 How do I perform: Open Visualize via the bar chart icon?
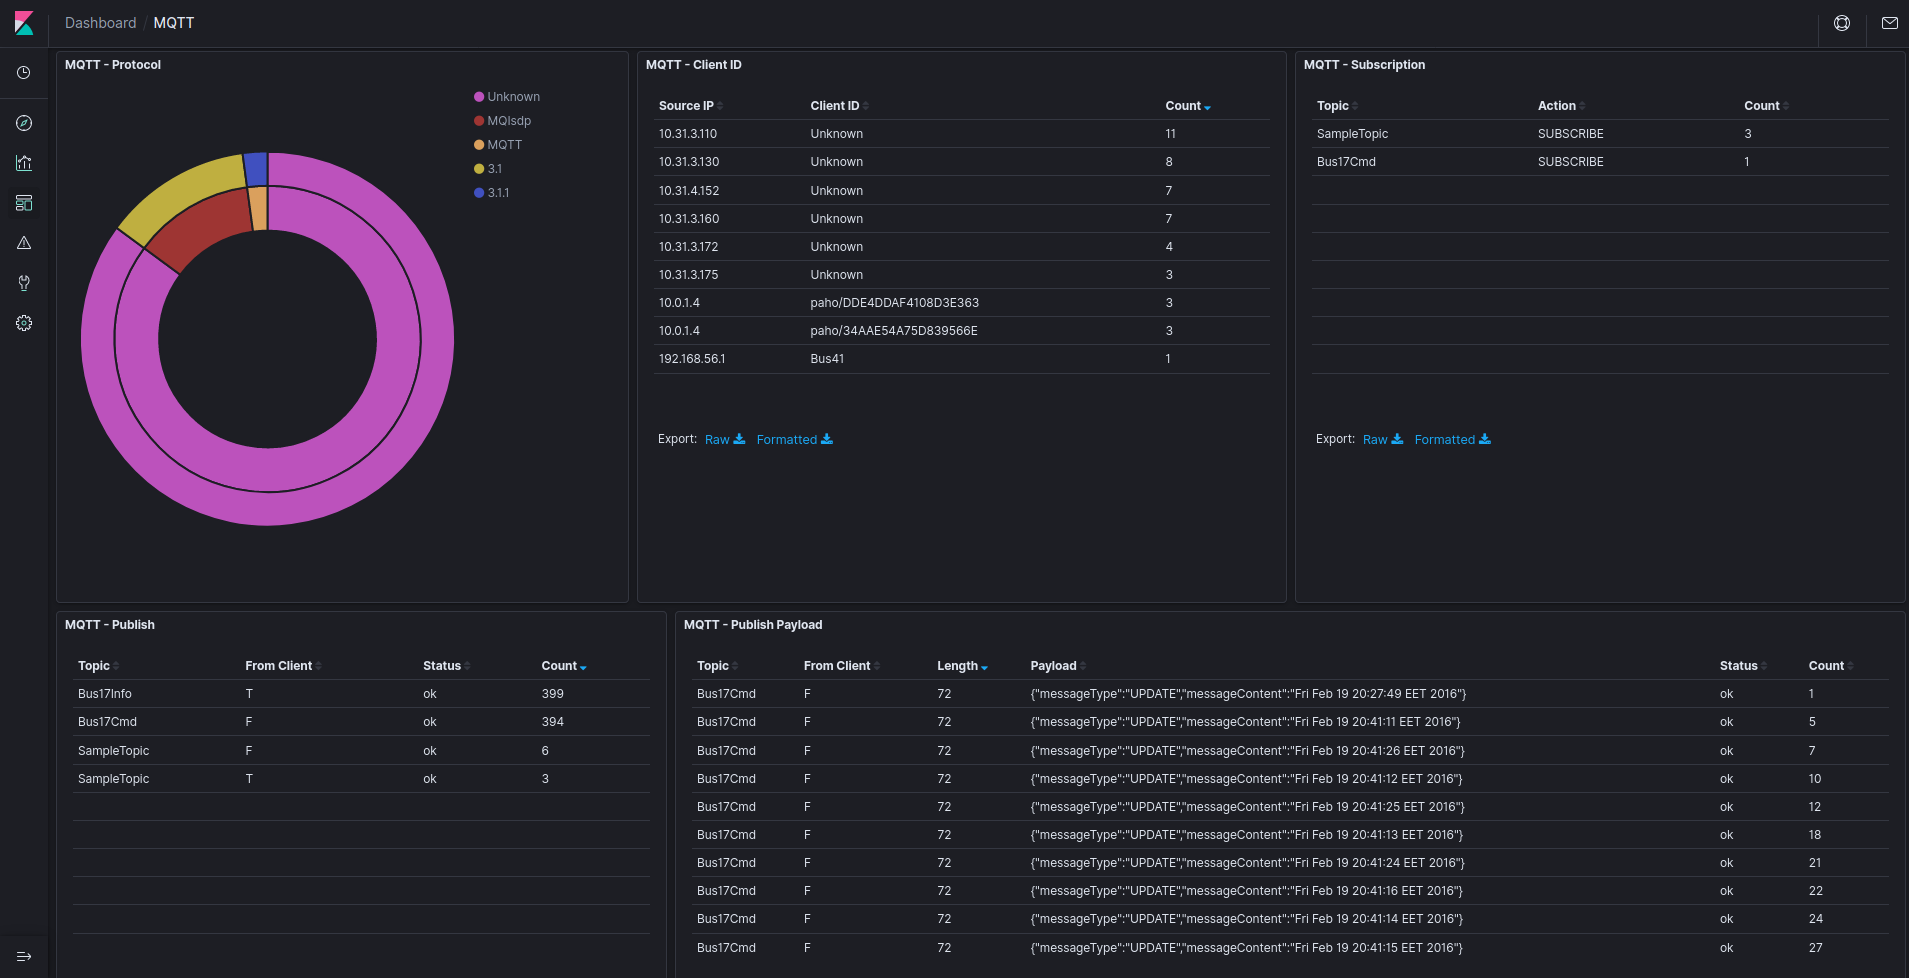(x=23, y=163)
